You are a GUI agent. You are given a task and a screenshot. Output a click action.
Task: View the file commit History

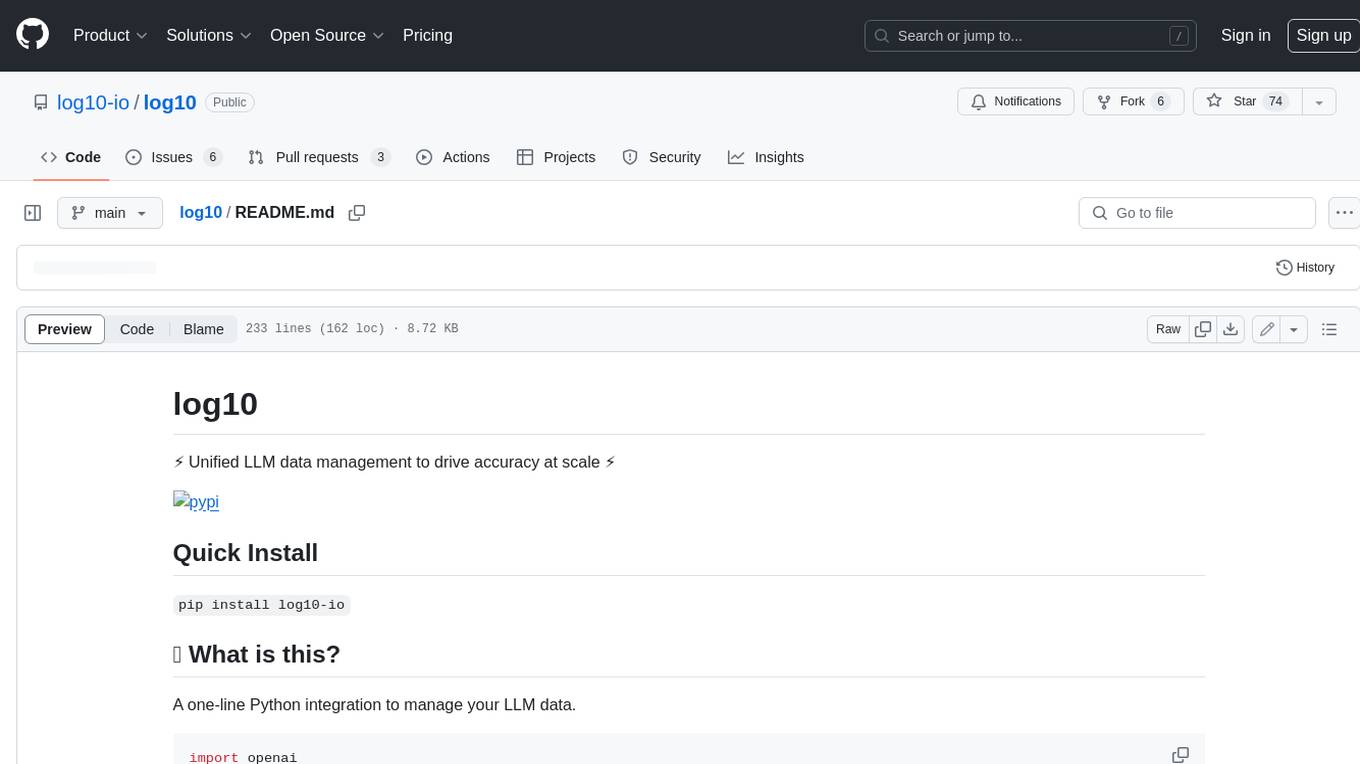pyautogui.click(x=1305, y=267)
